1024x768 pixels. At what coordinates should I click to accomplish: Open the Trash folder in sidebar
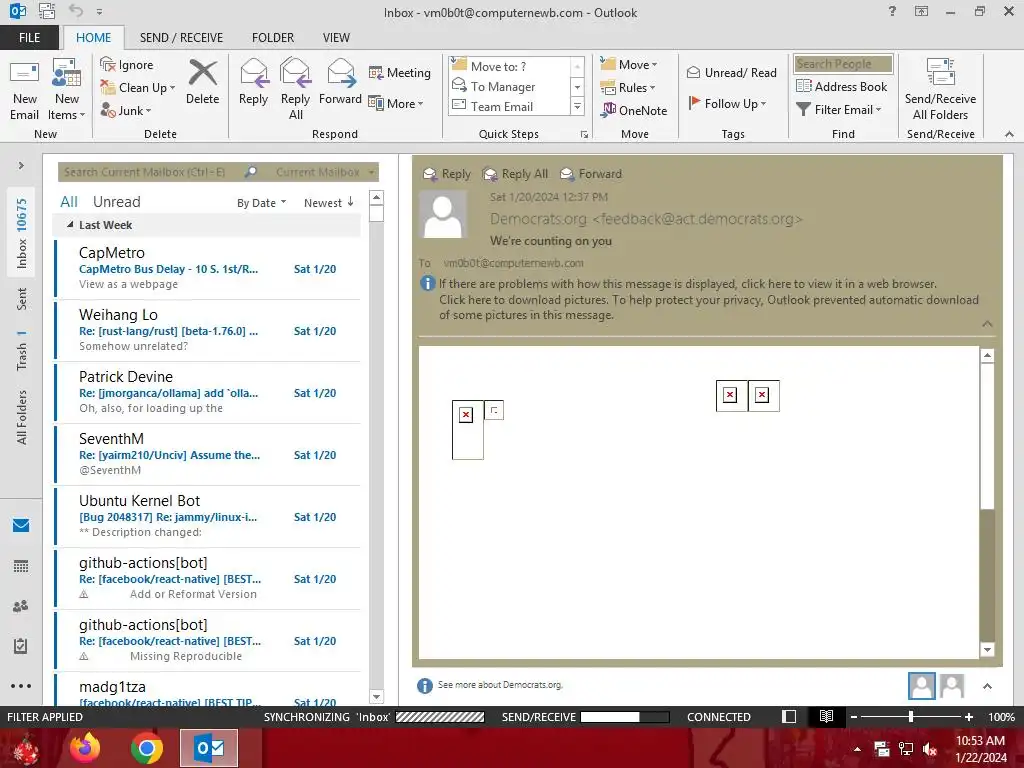pyautogui.click(x=22, y=350)
